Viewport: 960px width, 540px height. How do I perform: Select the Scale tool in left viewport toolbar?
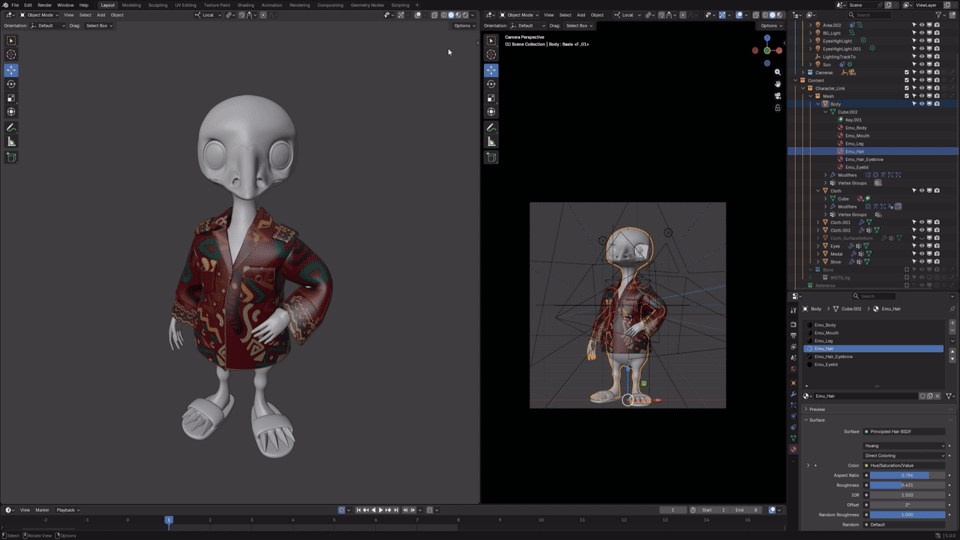click(x=11, y=98)
